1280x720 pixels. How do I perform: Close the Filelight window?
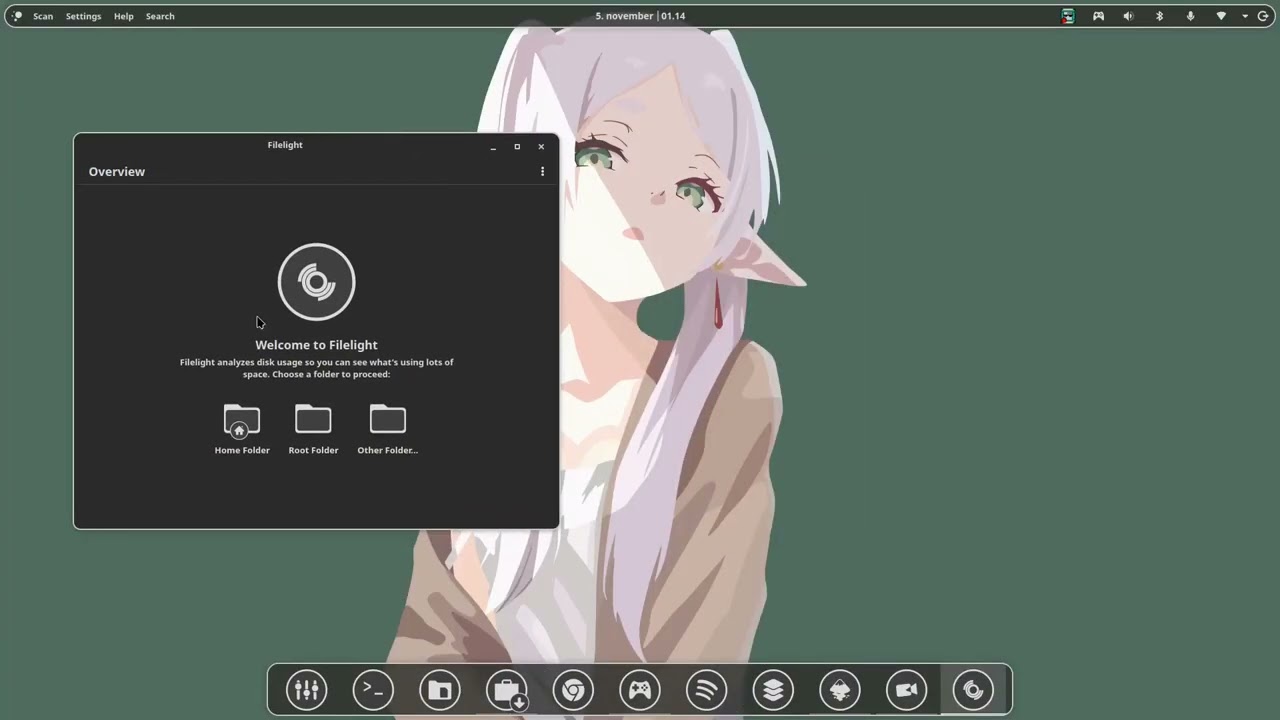[x=541, y=147]
